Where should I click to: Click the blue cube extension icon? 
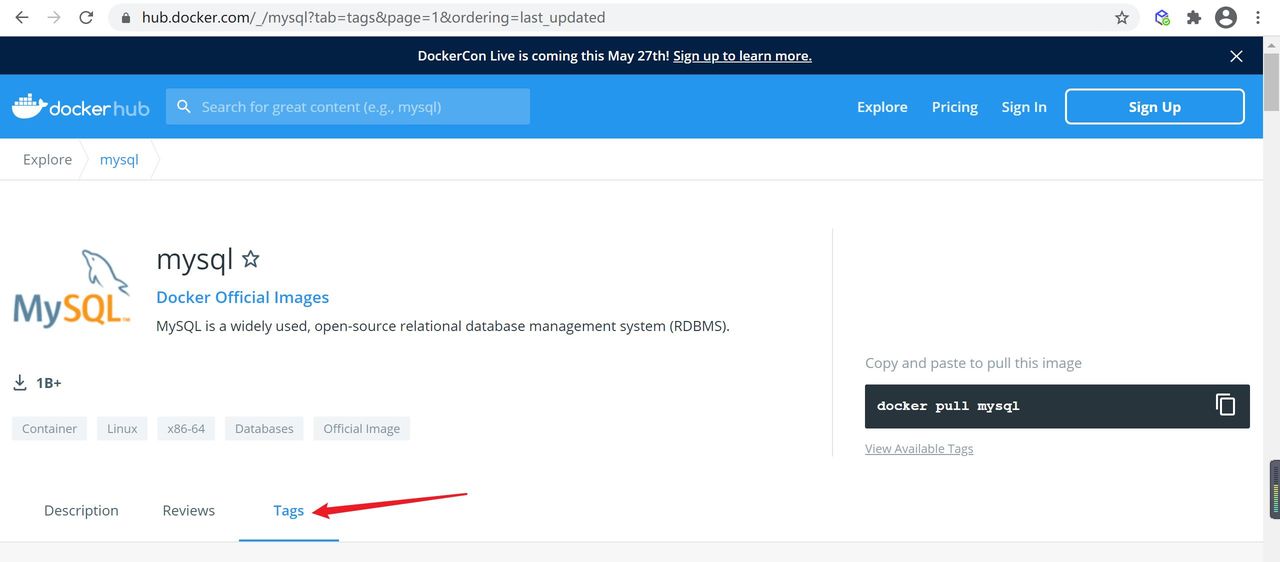1162,17
